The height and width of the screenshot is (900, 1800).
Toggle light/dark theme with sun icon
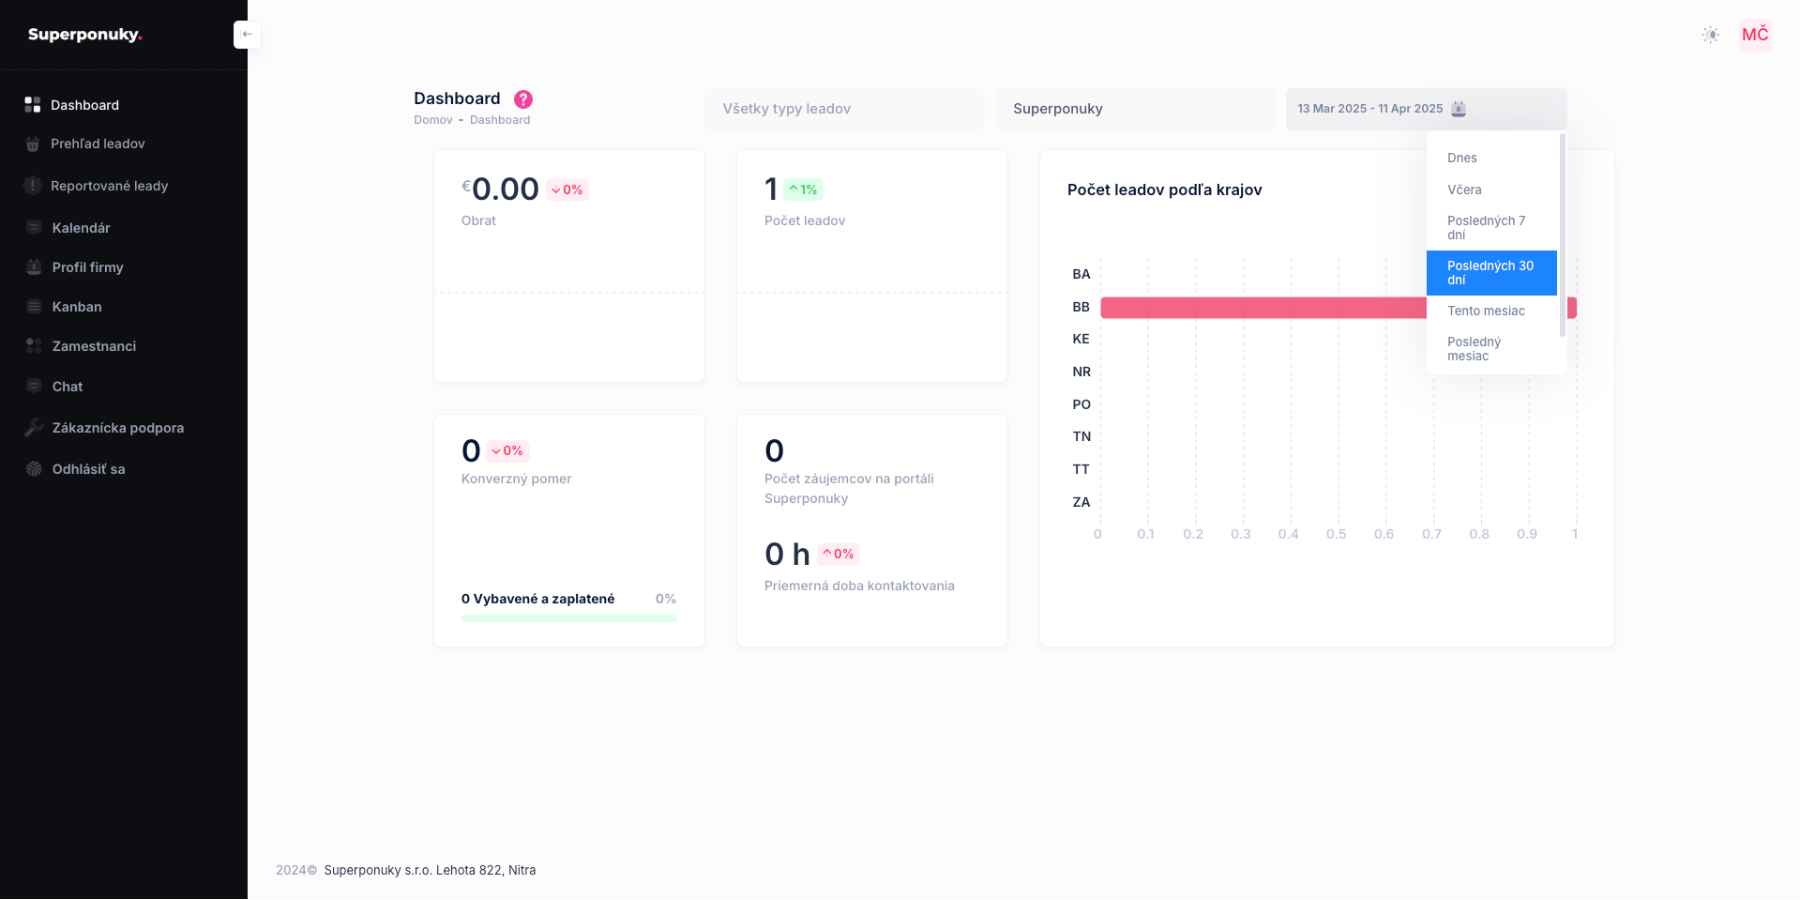point(1711,35)
